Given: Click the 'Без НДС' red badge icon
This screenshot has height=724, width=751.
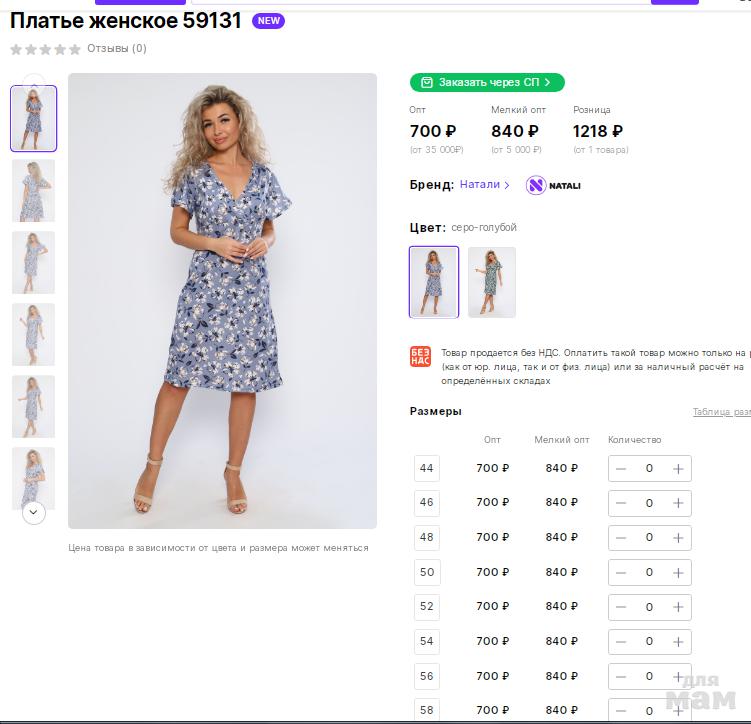Looking at the screenshot, I should [x=420, y=357].
